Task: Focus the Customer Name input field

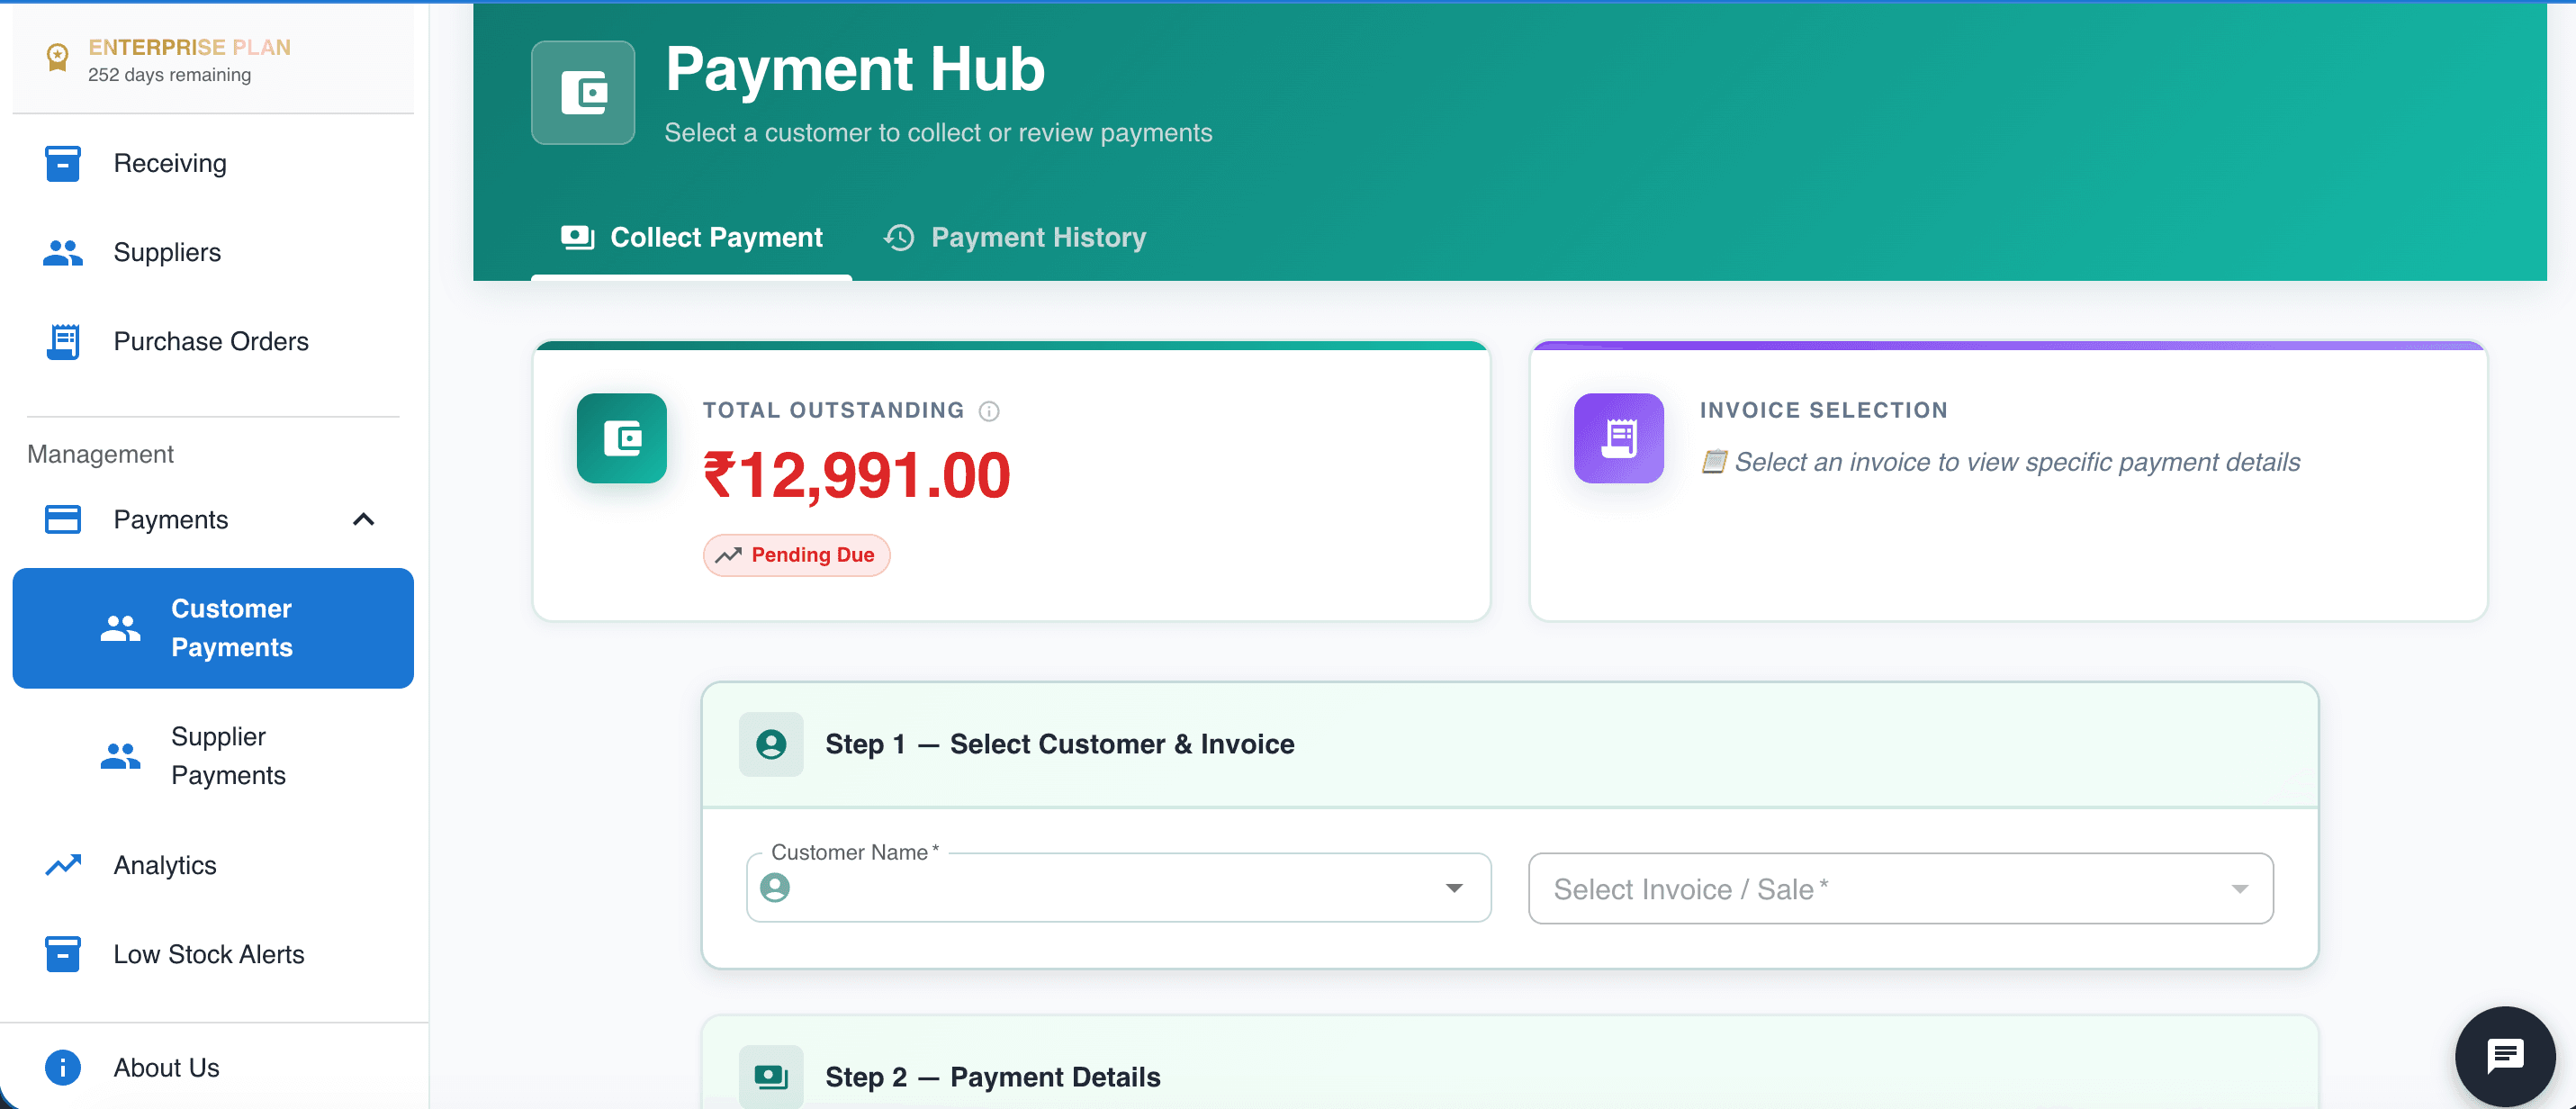Action: 1118,888
